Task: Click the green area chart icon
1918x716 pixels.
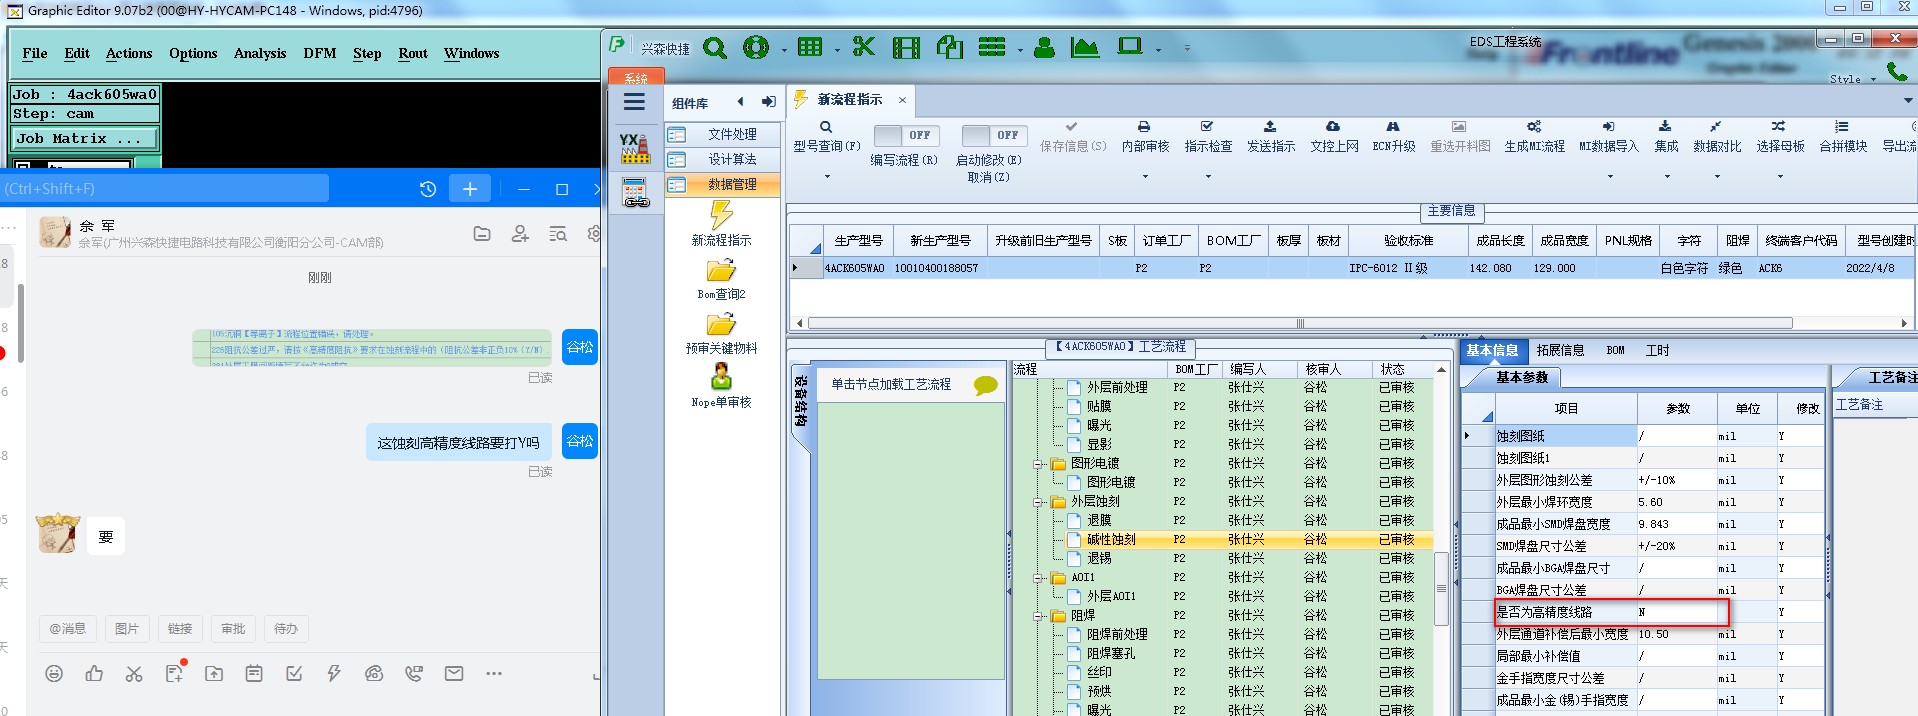Action: [x=1085, y=47]
